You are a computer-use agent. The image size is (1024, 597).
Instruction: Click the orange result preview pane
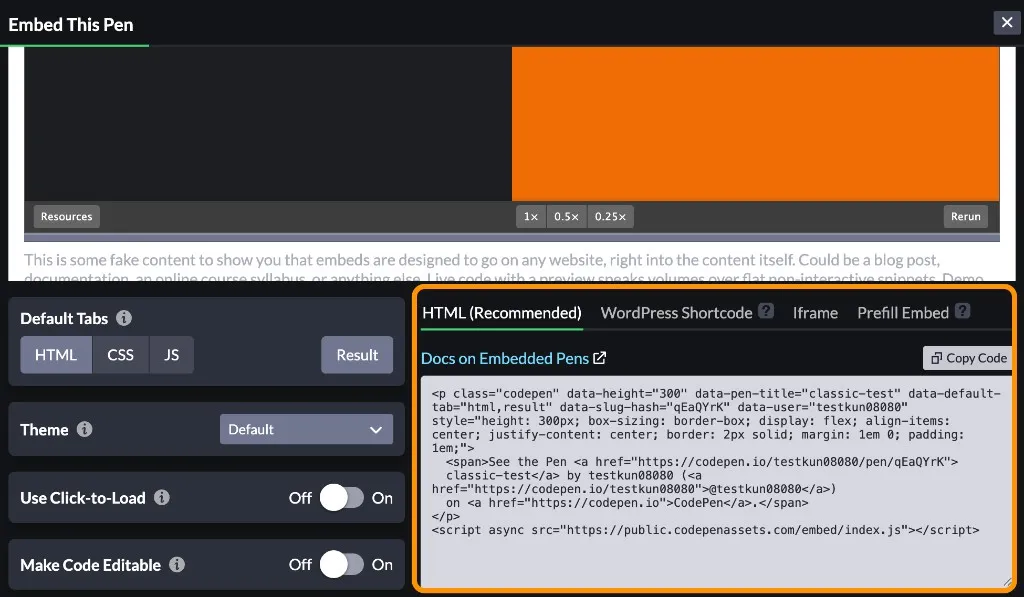click(x=756, y=124)
